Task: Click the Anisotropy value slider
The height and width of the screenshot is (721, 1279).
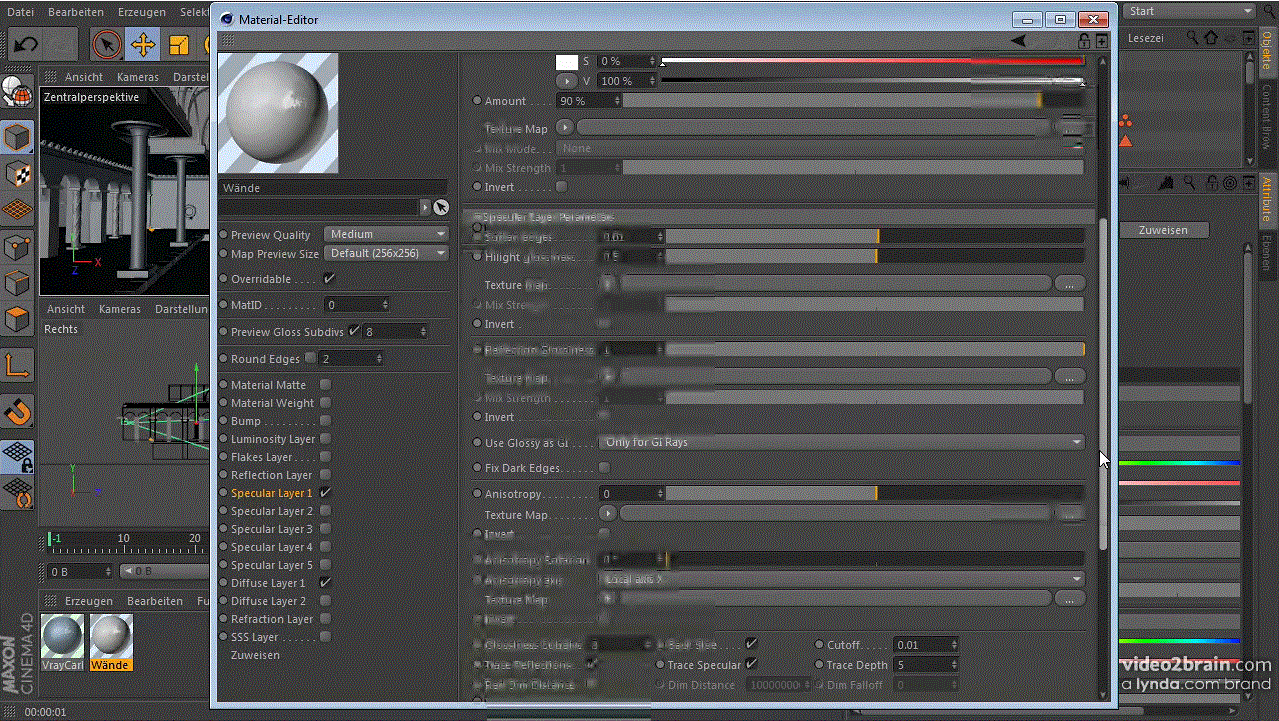Action: click(875, 494)
